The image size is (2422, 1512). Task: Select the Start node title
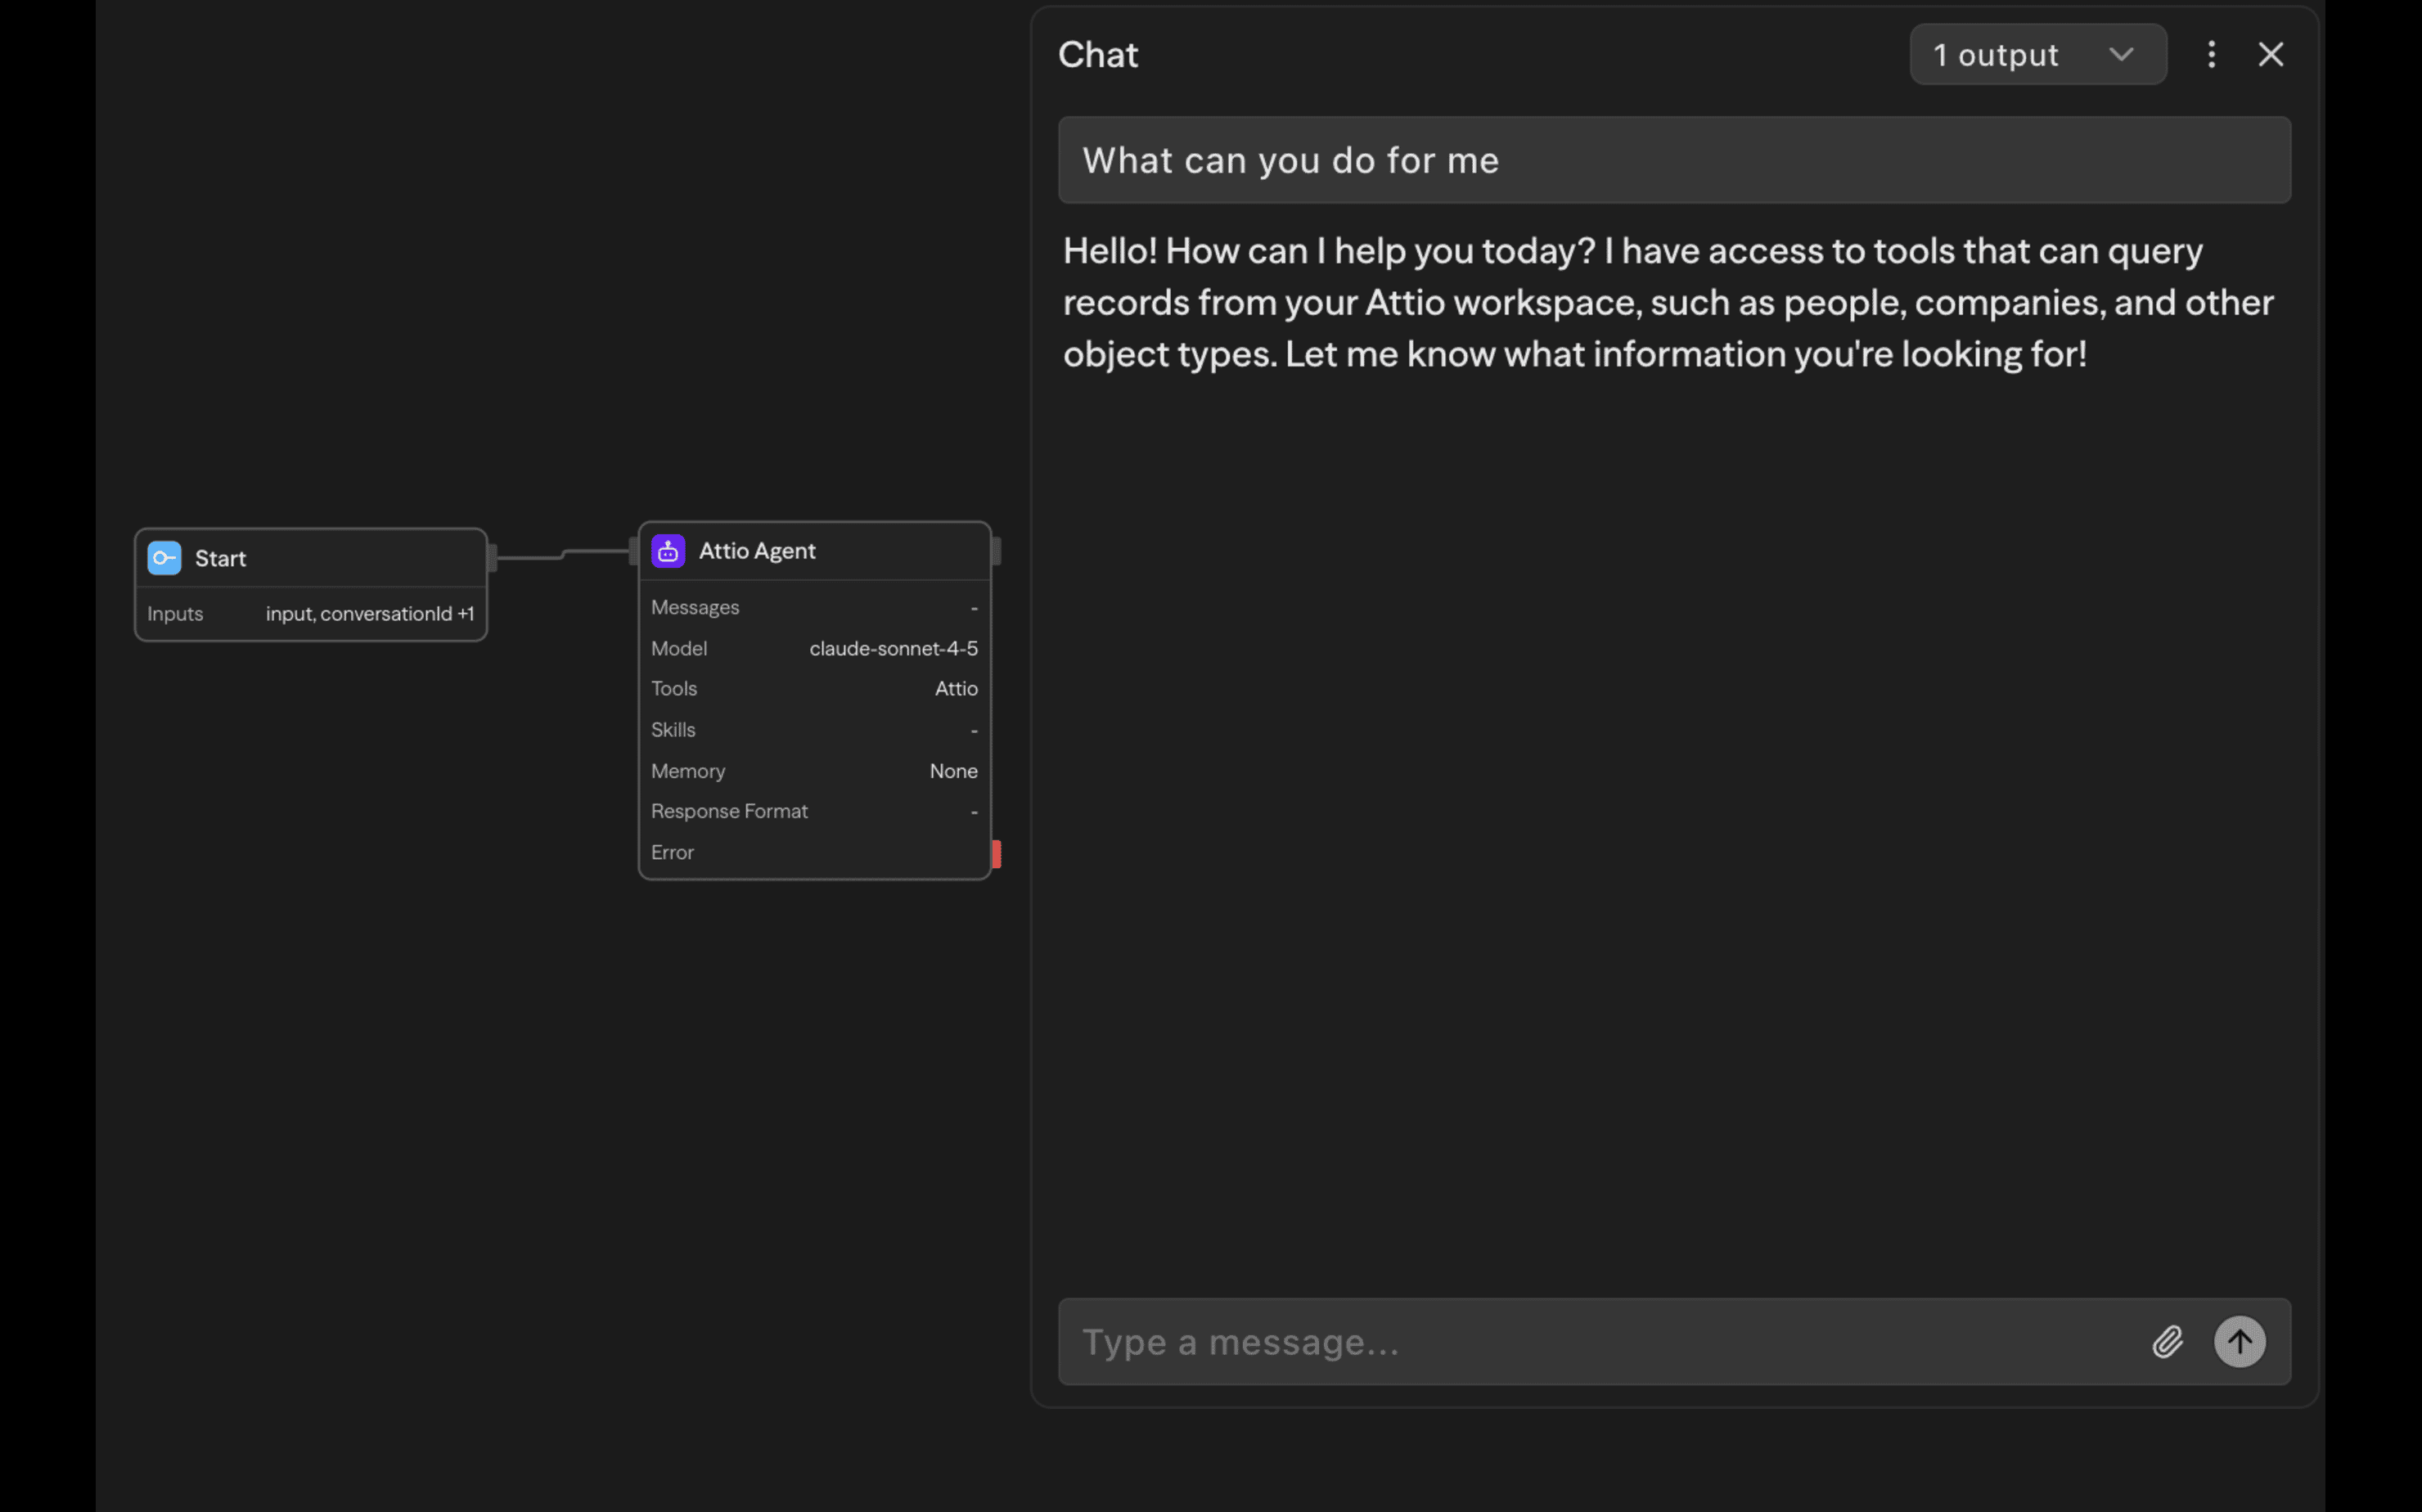[220, 558]
